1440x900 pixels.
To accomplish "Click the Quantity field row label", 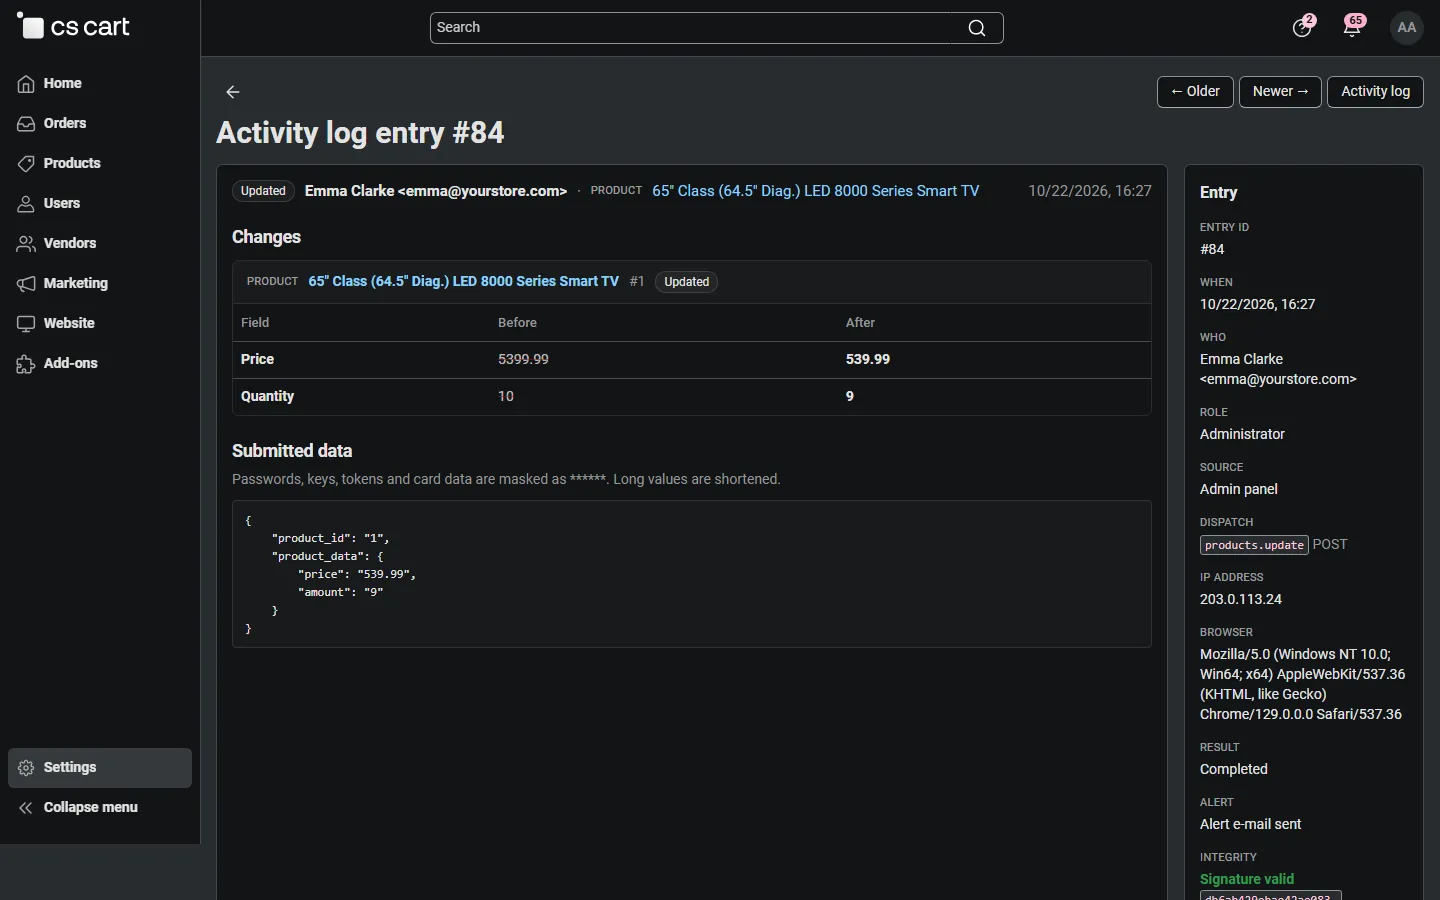I will tap(268, 396).
